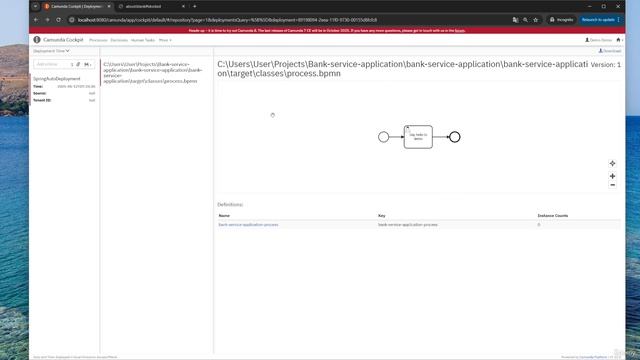640x360 pixels.
Task: Open a new browser tab with plus
Action: click(195, 7)
